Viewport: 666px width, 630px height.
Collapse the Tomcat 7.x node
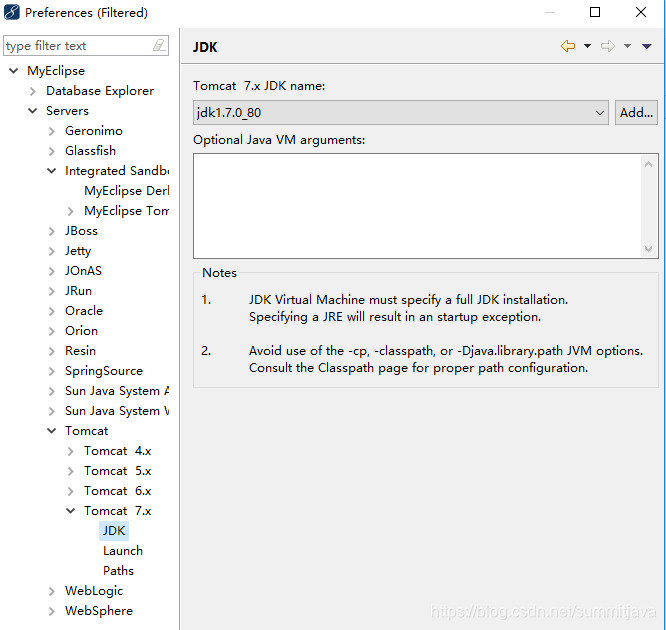(71, 511)
